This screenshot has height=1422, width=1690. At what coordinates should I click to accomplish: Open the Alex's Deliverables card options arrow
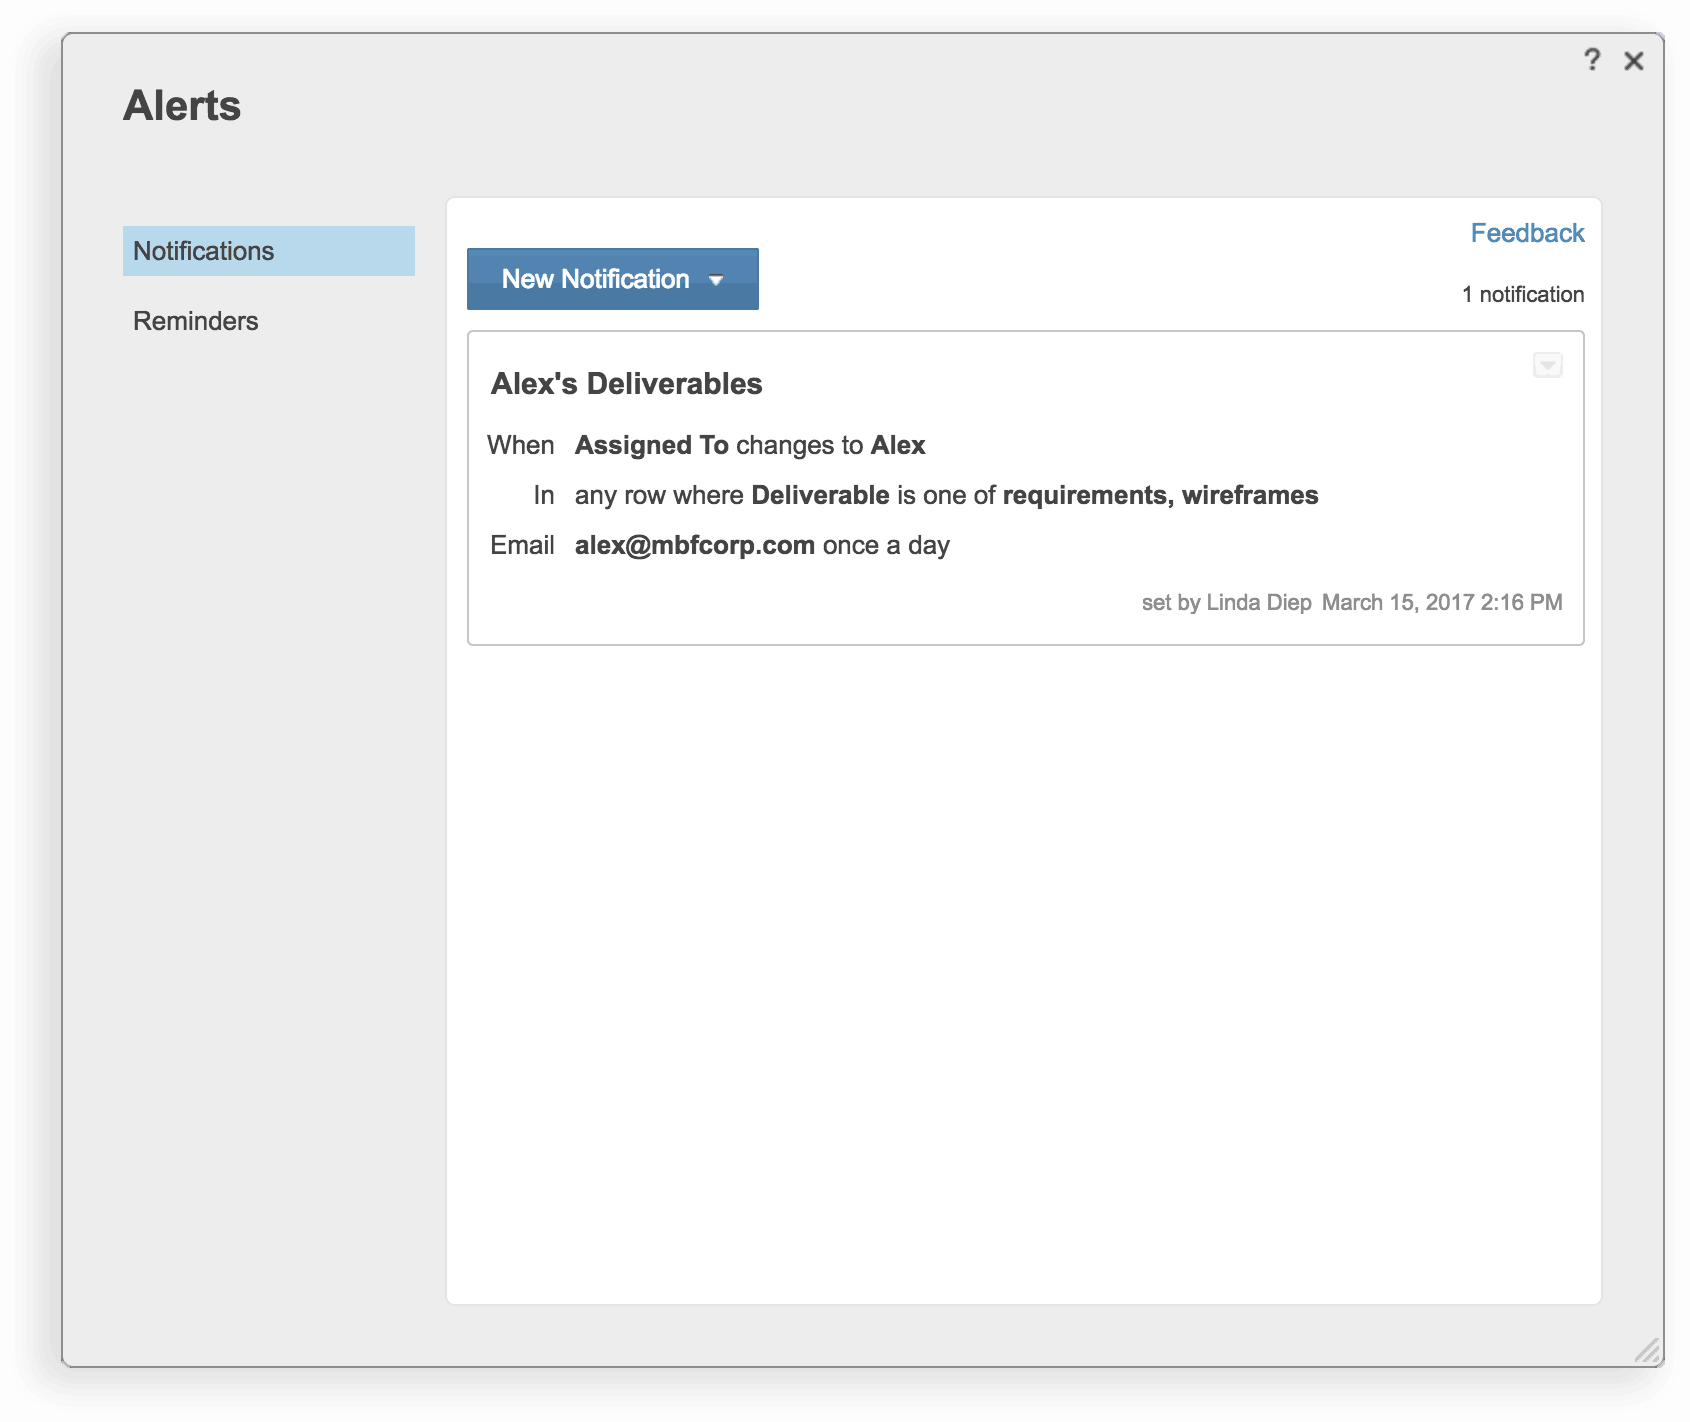[1547, 365]
